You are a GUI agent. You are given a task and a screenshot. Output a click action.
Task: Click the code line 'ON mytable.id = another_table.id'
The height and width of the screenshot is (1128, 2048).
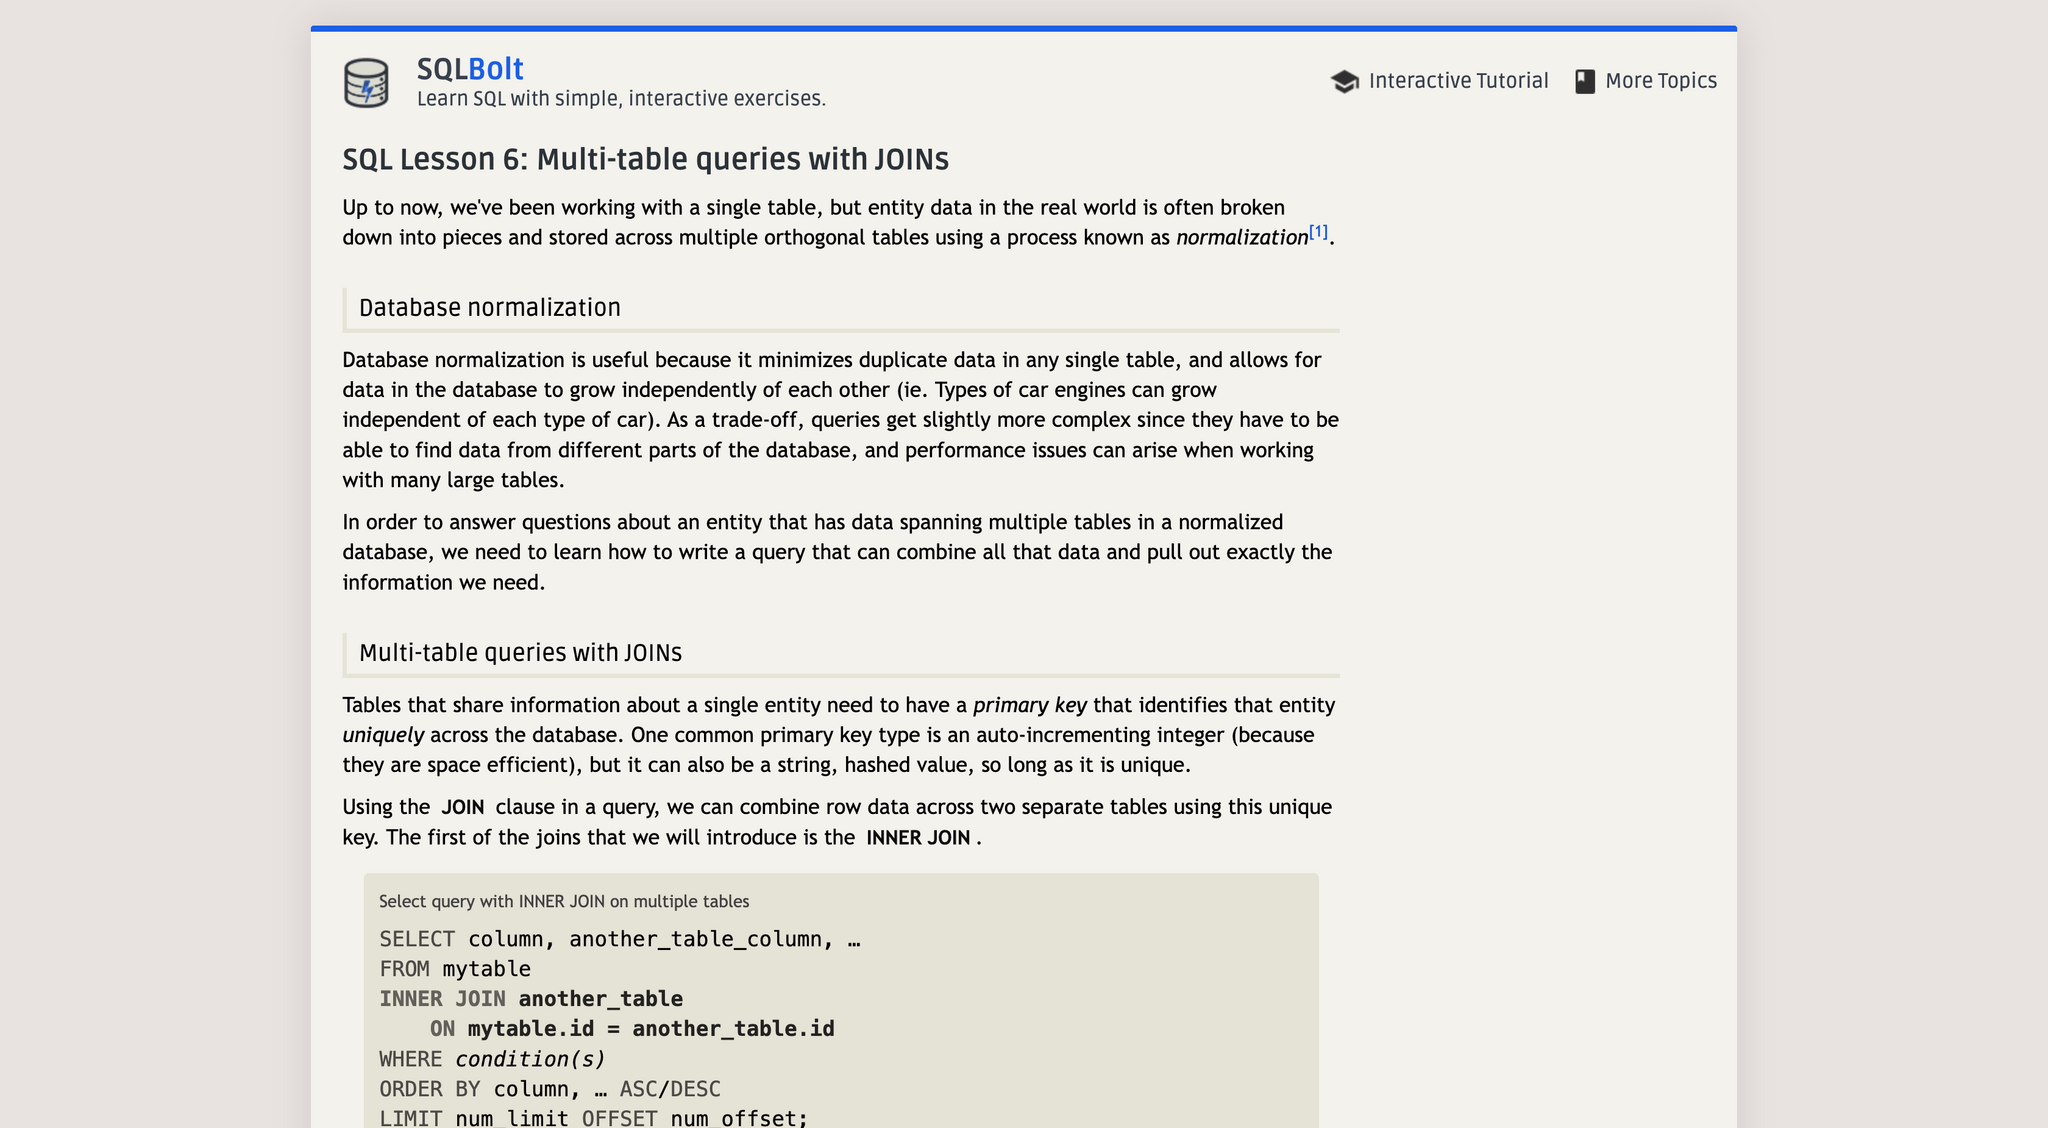pyautogui.click(x=632, y=1030)
